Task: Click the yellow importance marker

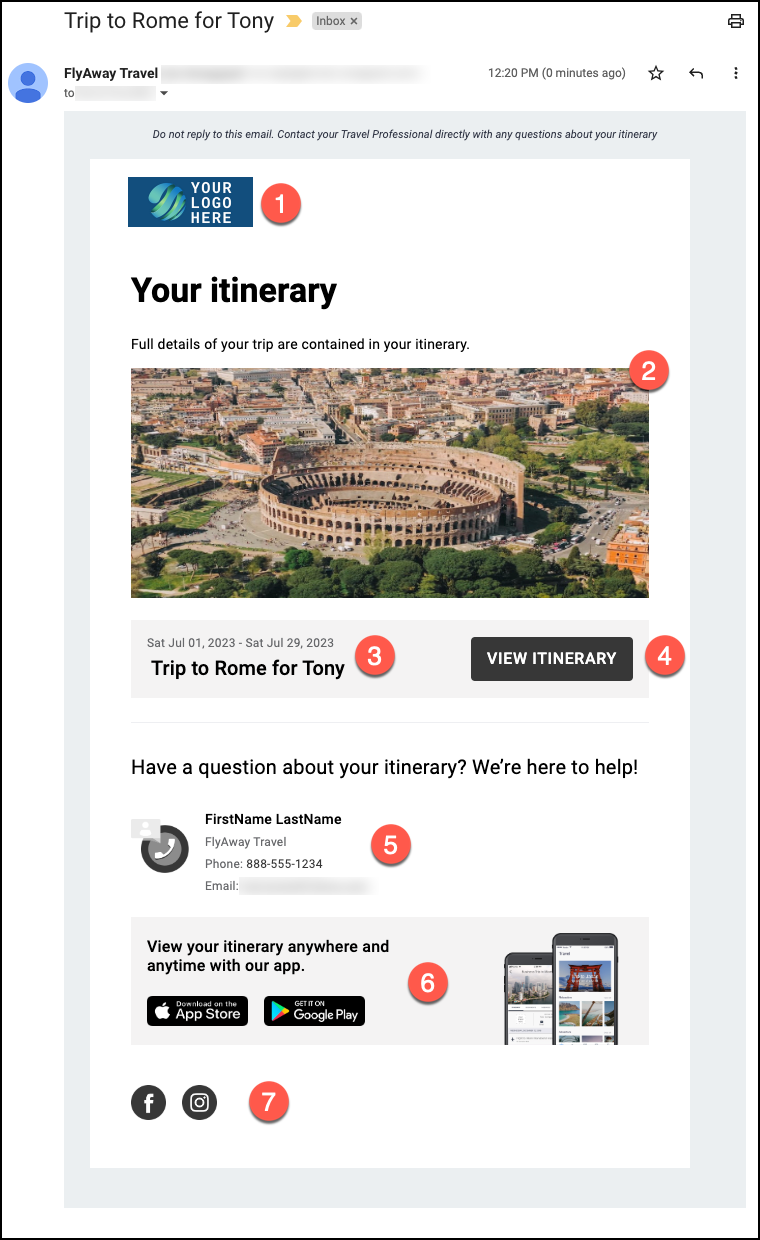Action: click(x=294, y=21)
